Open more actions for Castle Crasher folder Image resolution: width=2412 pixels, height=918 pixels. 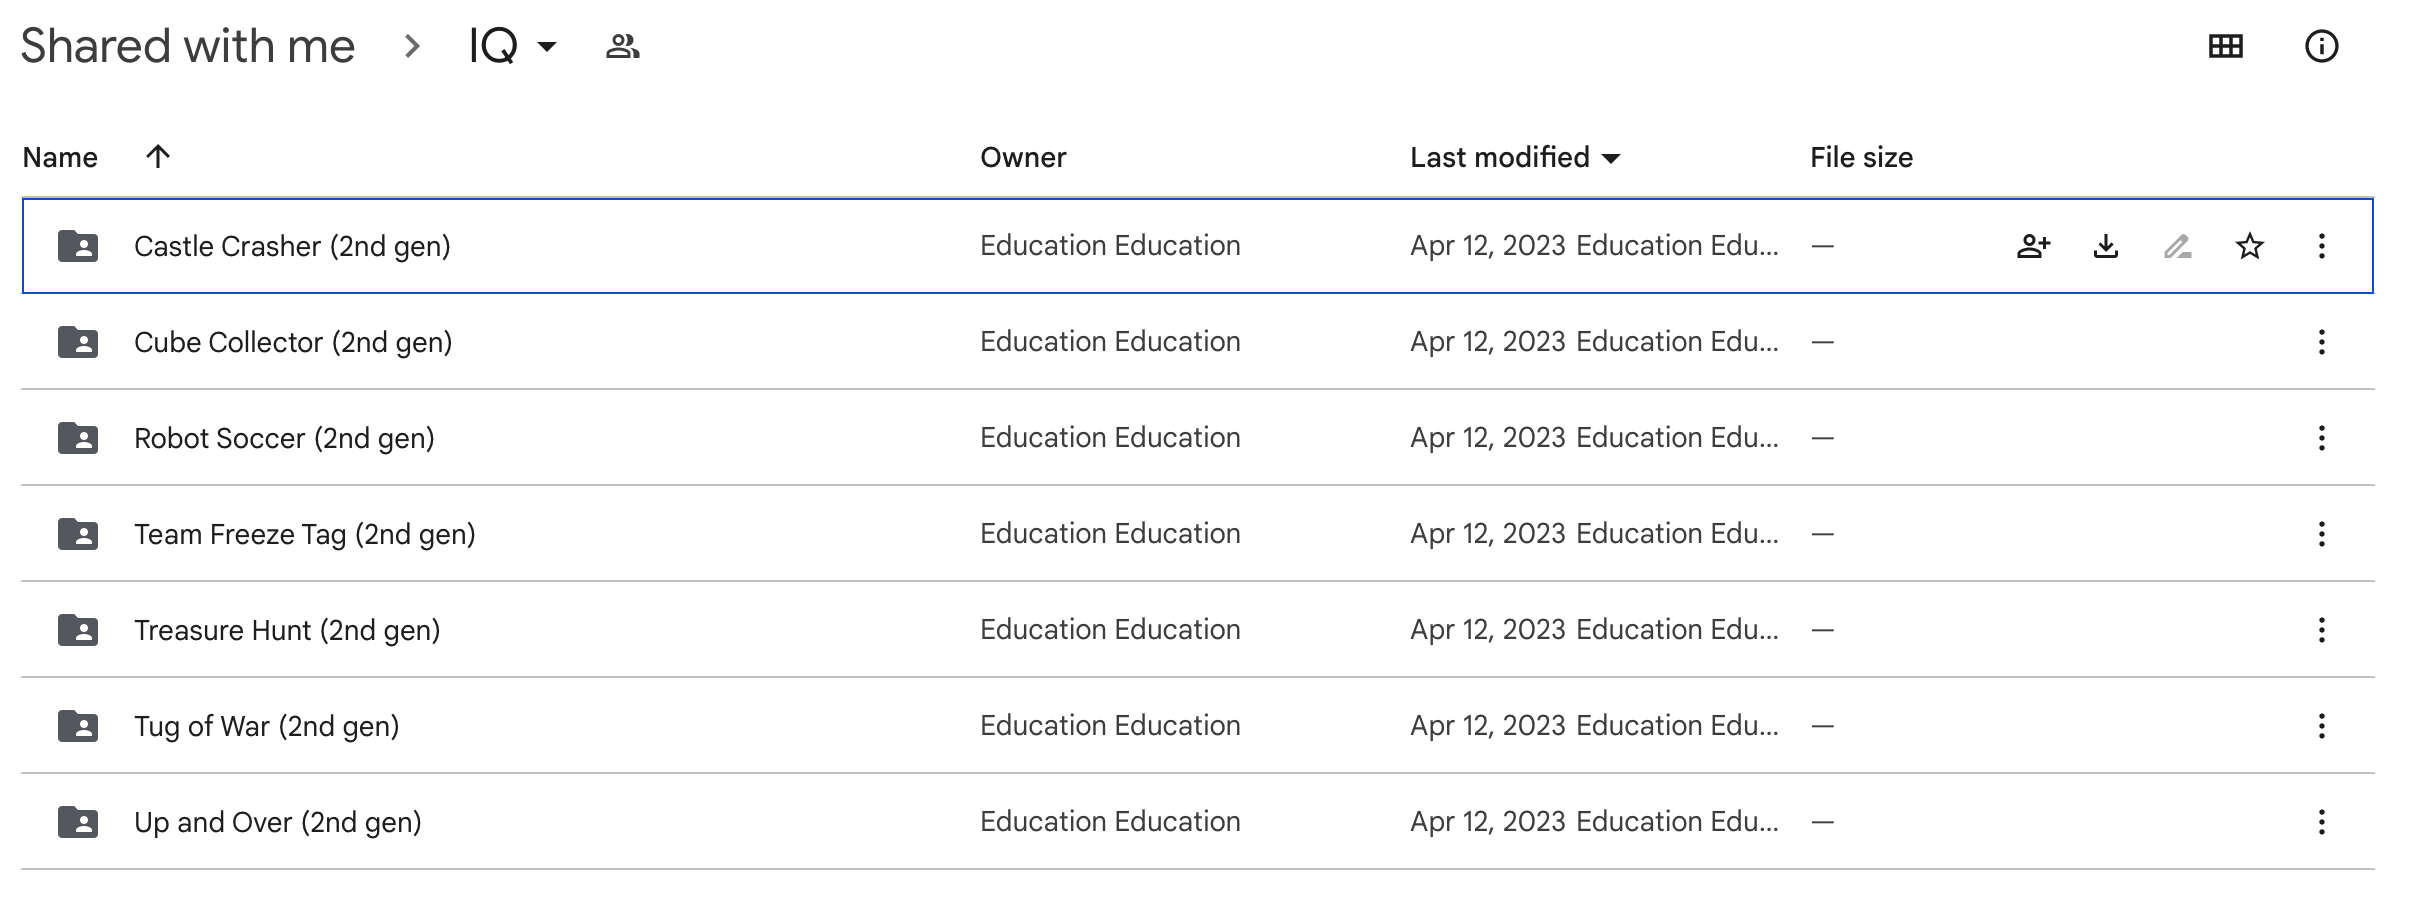coord(2321,246)
